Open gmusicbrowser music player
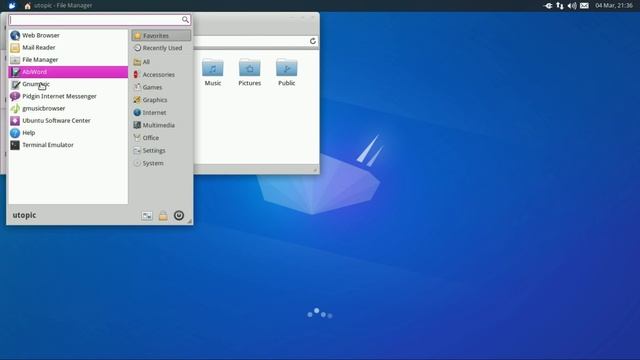640x360 pixels. (68, 109)
